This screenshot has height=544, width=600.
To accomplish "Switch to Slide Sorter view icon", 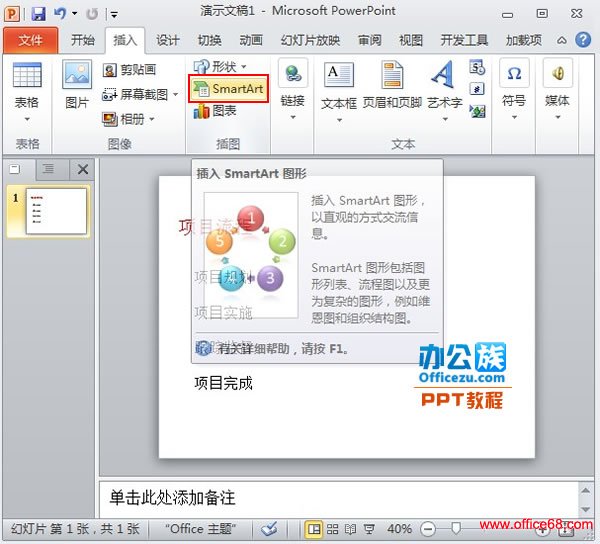I will (332, 529).
